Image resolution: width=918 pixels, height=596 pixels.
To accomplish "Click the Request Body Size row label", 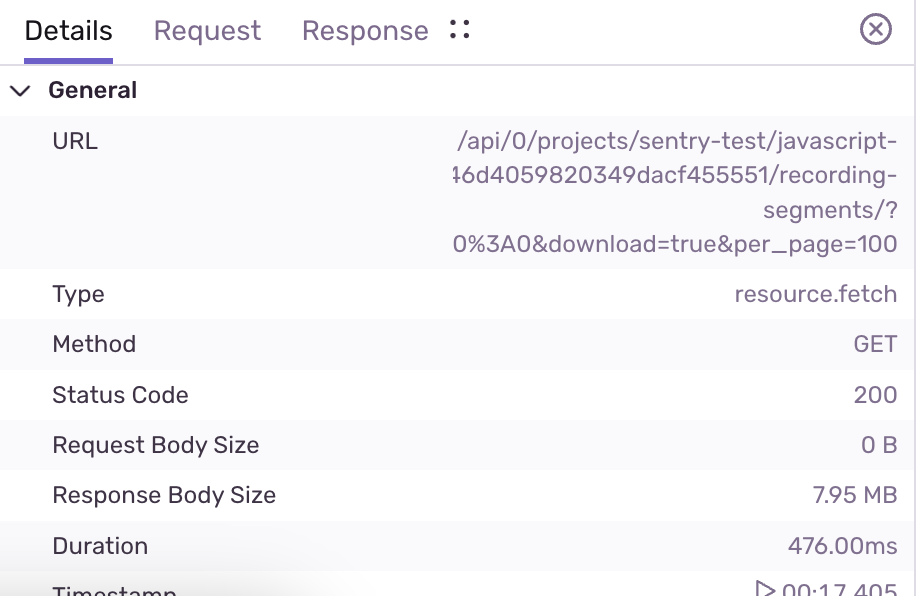I will 155,445.
